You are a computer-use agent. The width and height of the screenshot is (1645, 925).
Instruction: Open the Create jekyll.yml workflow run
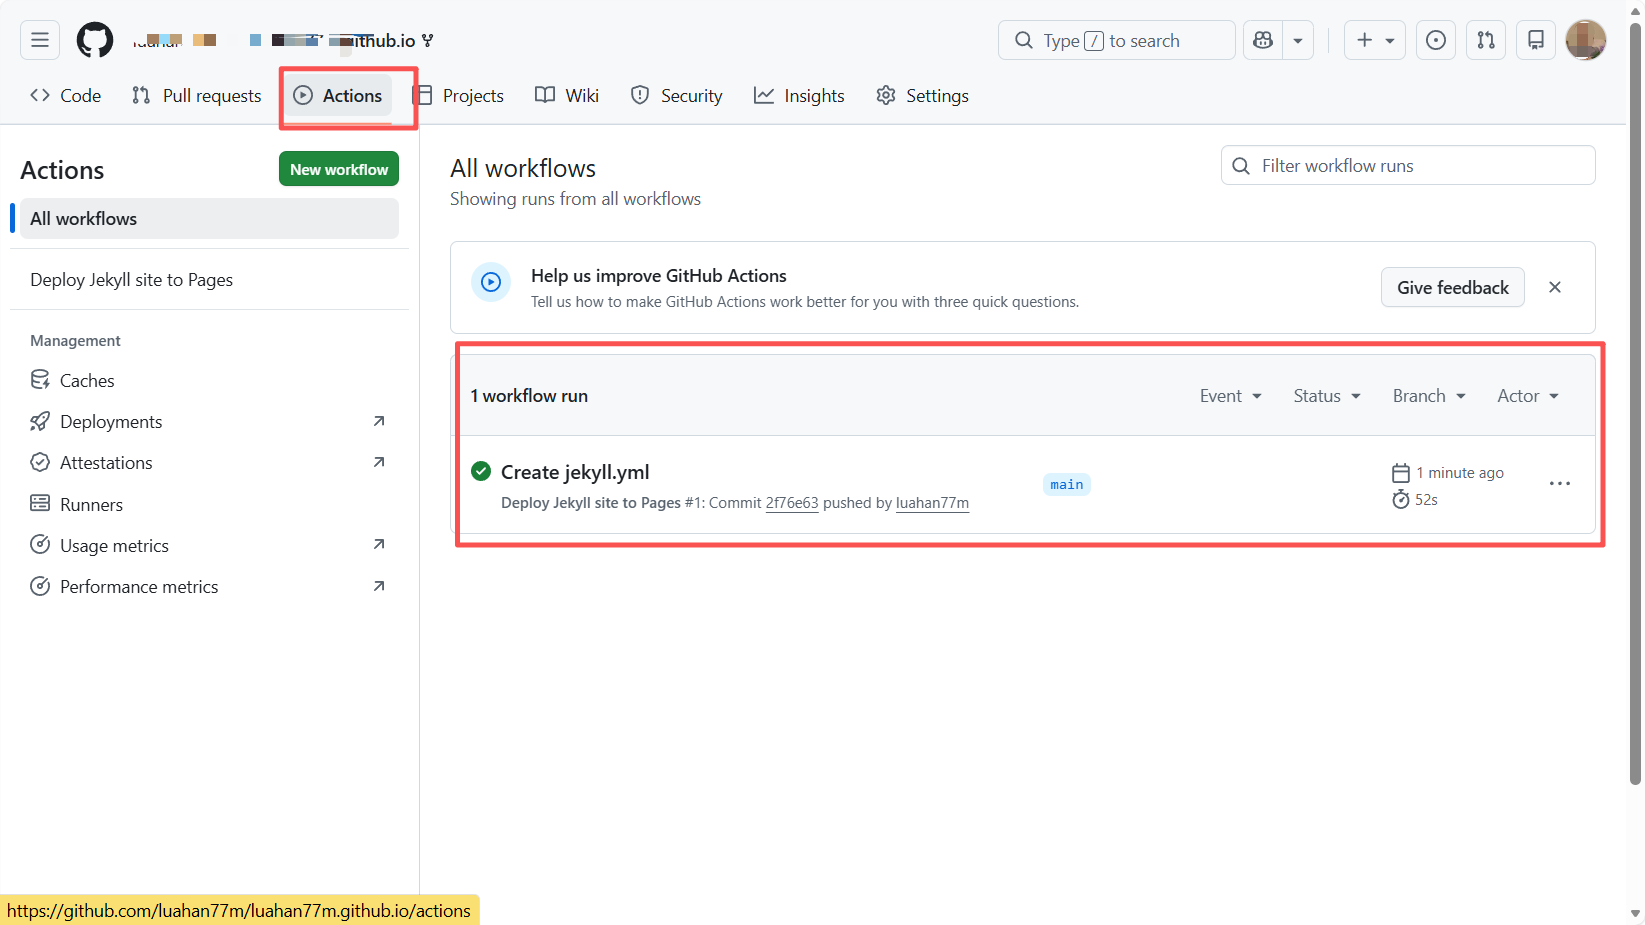point(575,472)
